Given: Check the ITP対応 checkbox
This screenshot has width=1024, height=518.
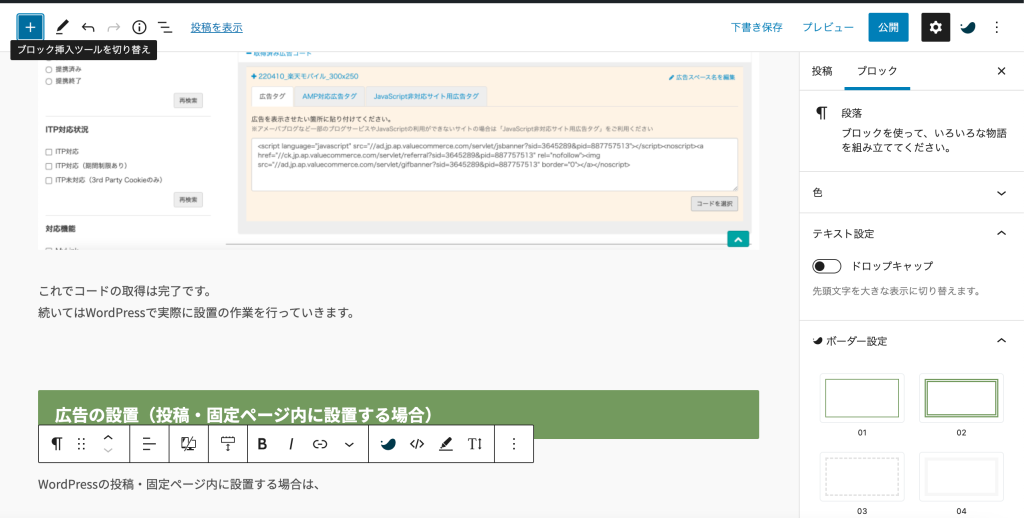Looking at the screenshot, I should (48, 152).
